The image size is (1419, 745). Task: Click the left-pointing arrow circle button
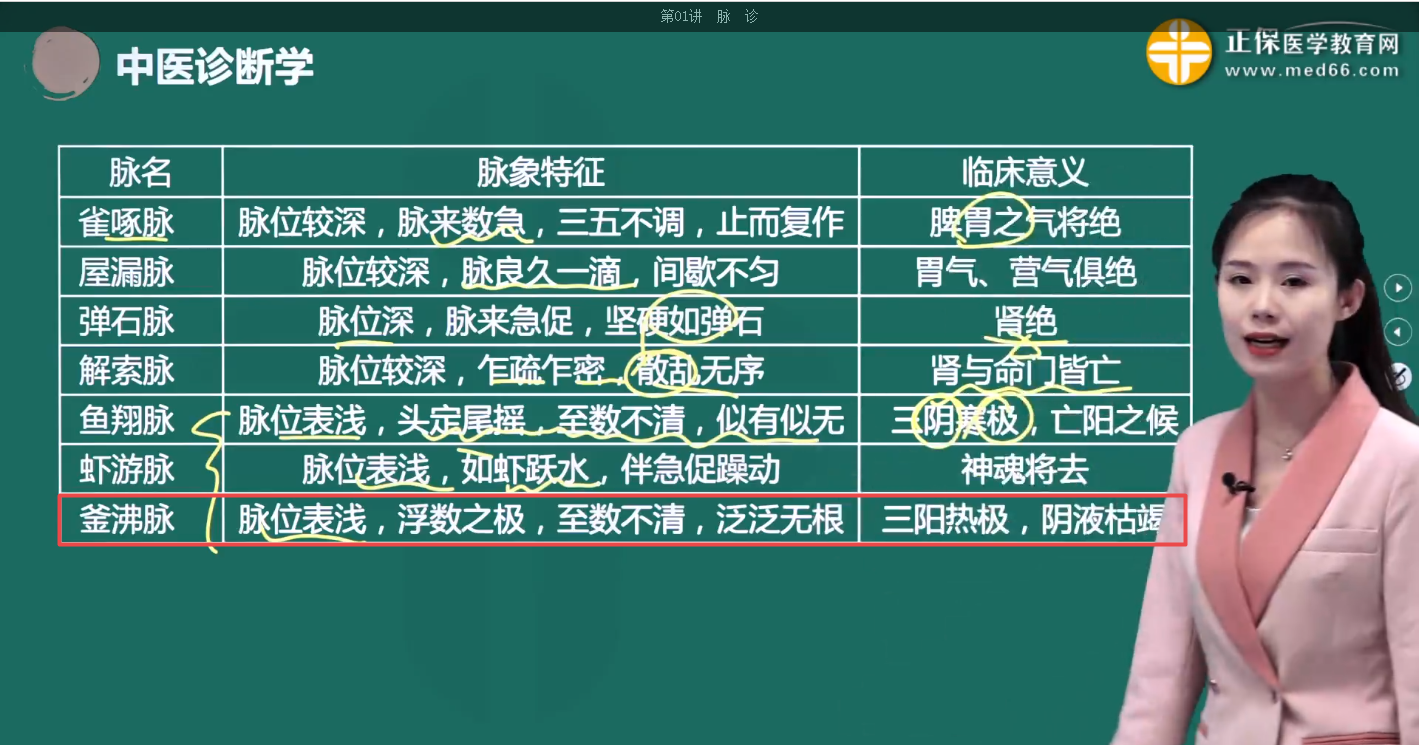coord(1397,332)
